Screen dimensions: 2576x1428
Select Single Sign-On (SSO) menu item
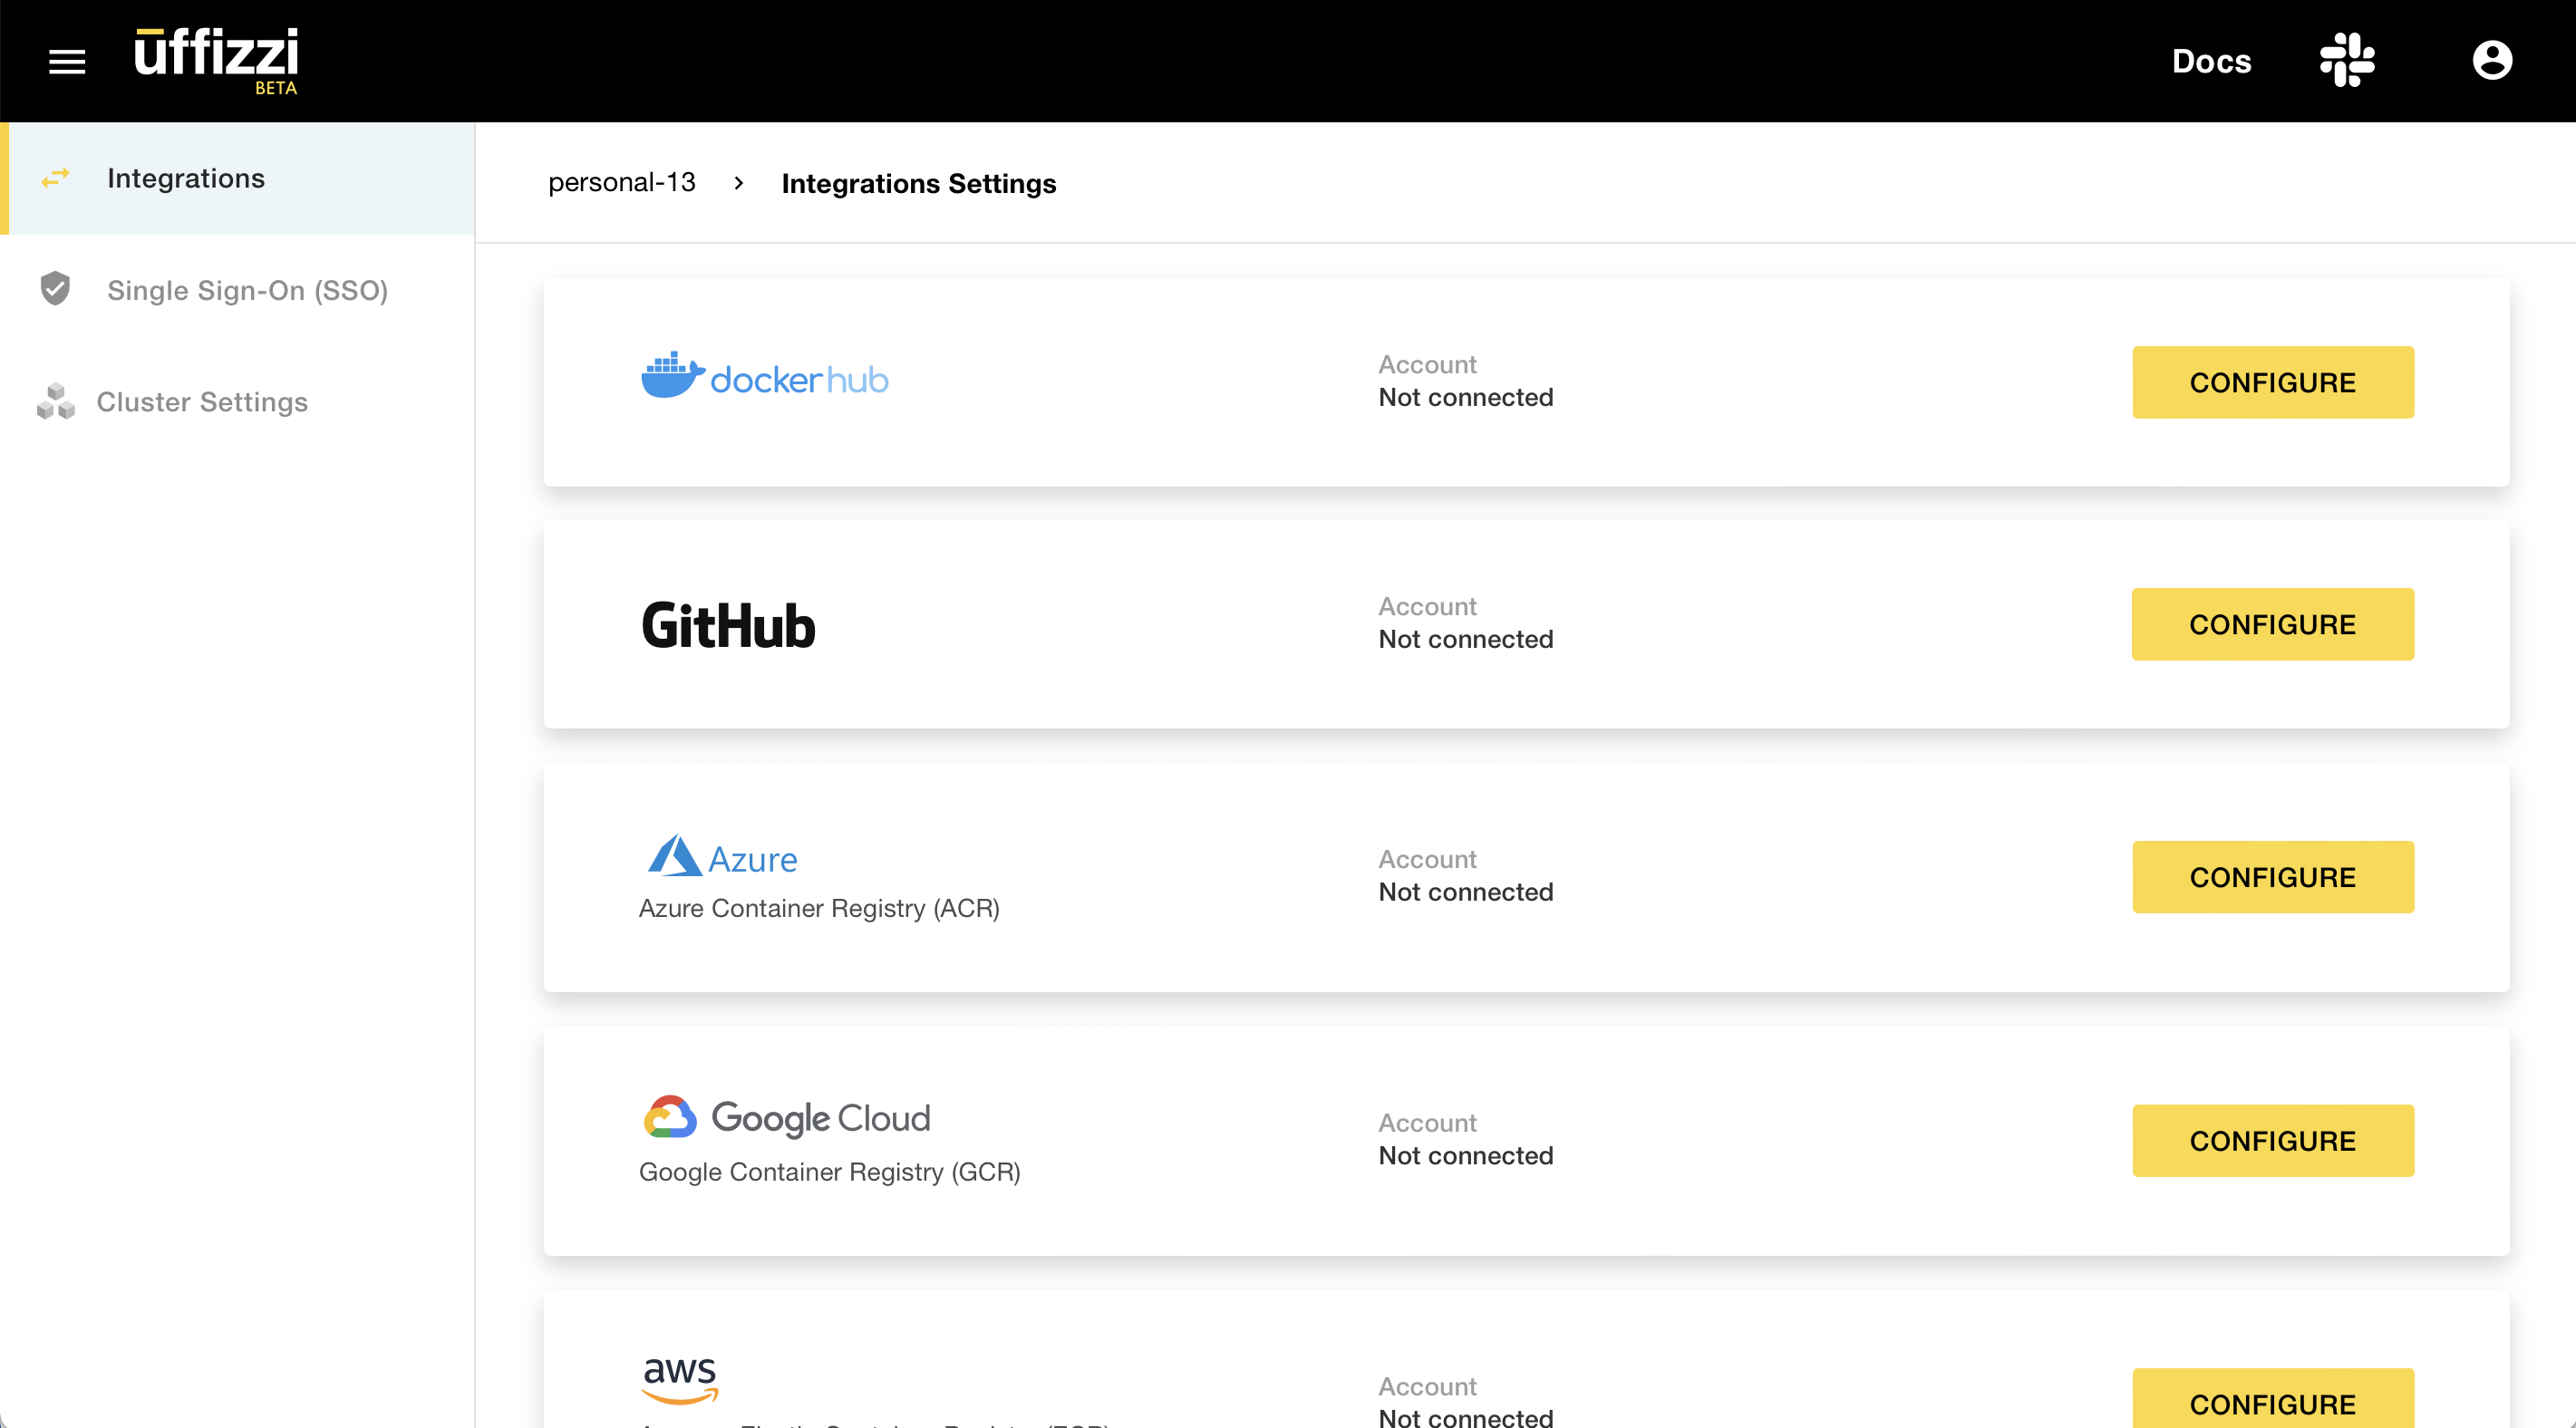point(247,290)
